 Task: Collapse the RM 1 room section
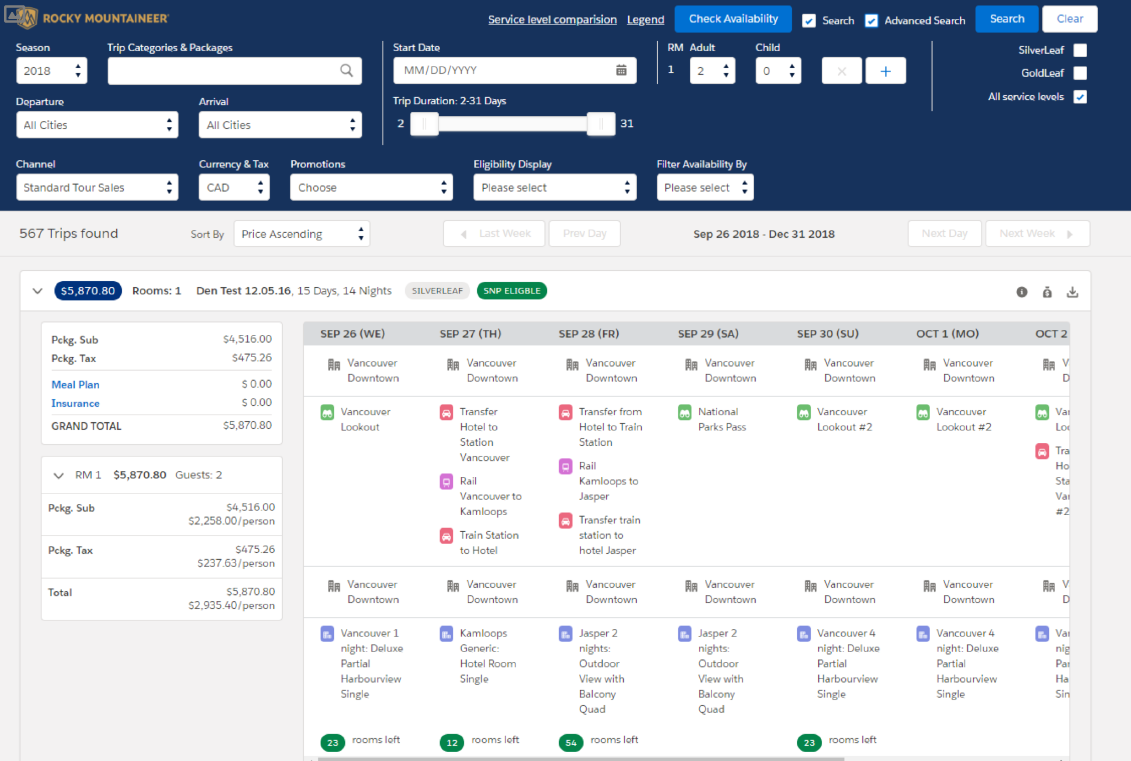[x=58, y=475]
